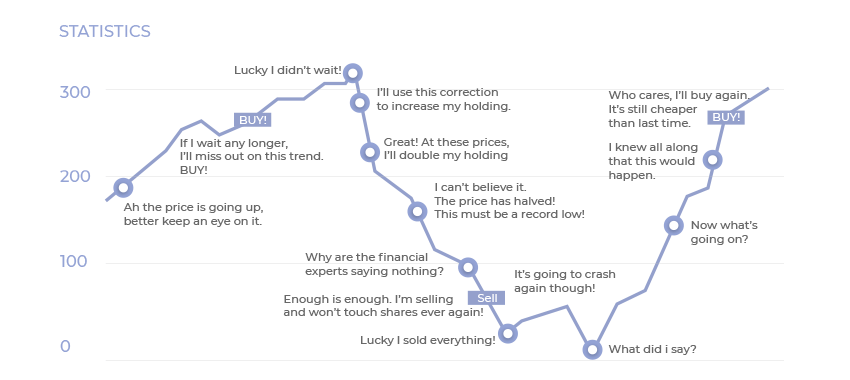
Task: Click the point beside 'I knew all along'
Action: pyautogui.click(x=713, y=159)
